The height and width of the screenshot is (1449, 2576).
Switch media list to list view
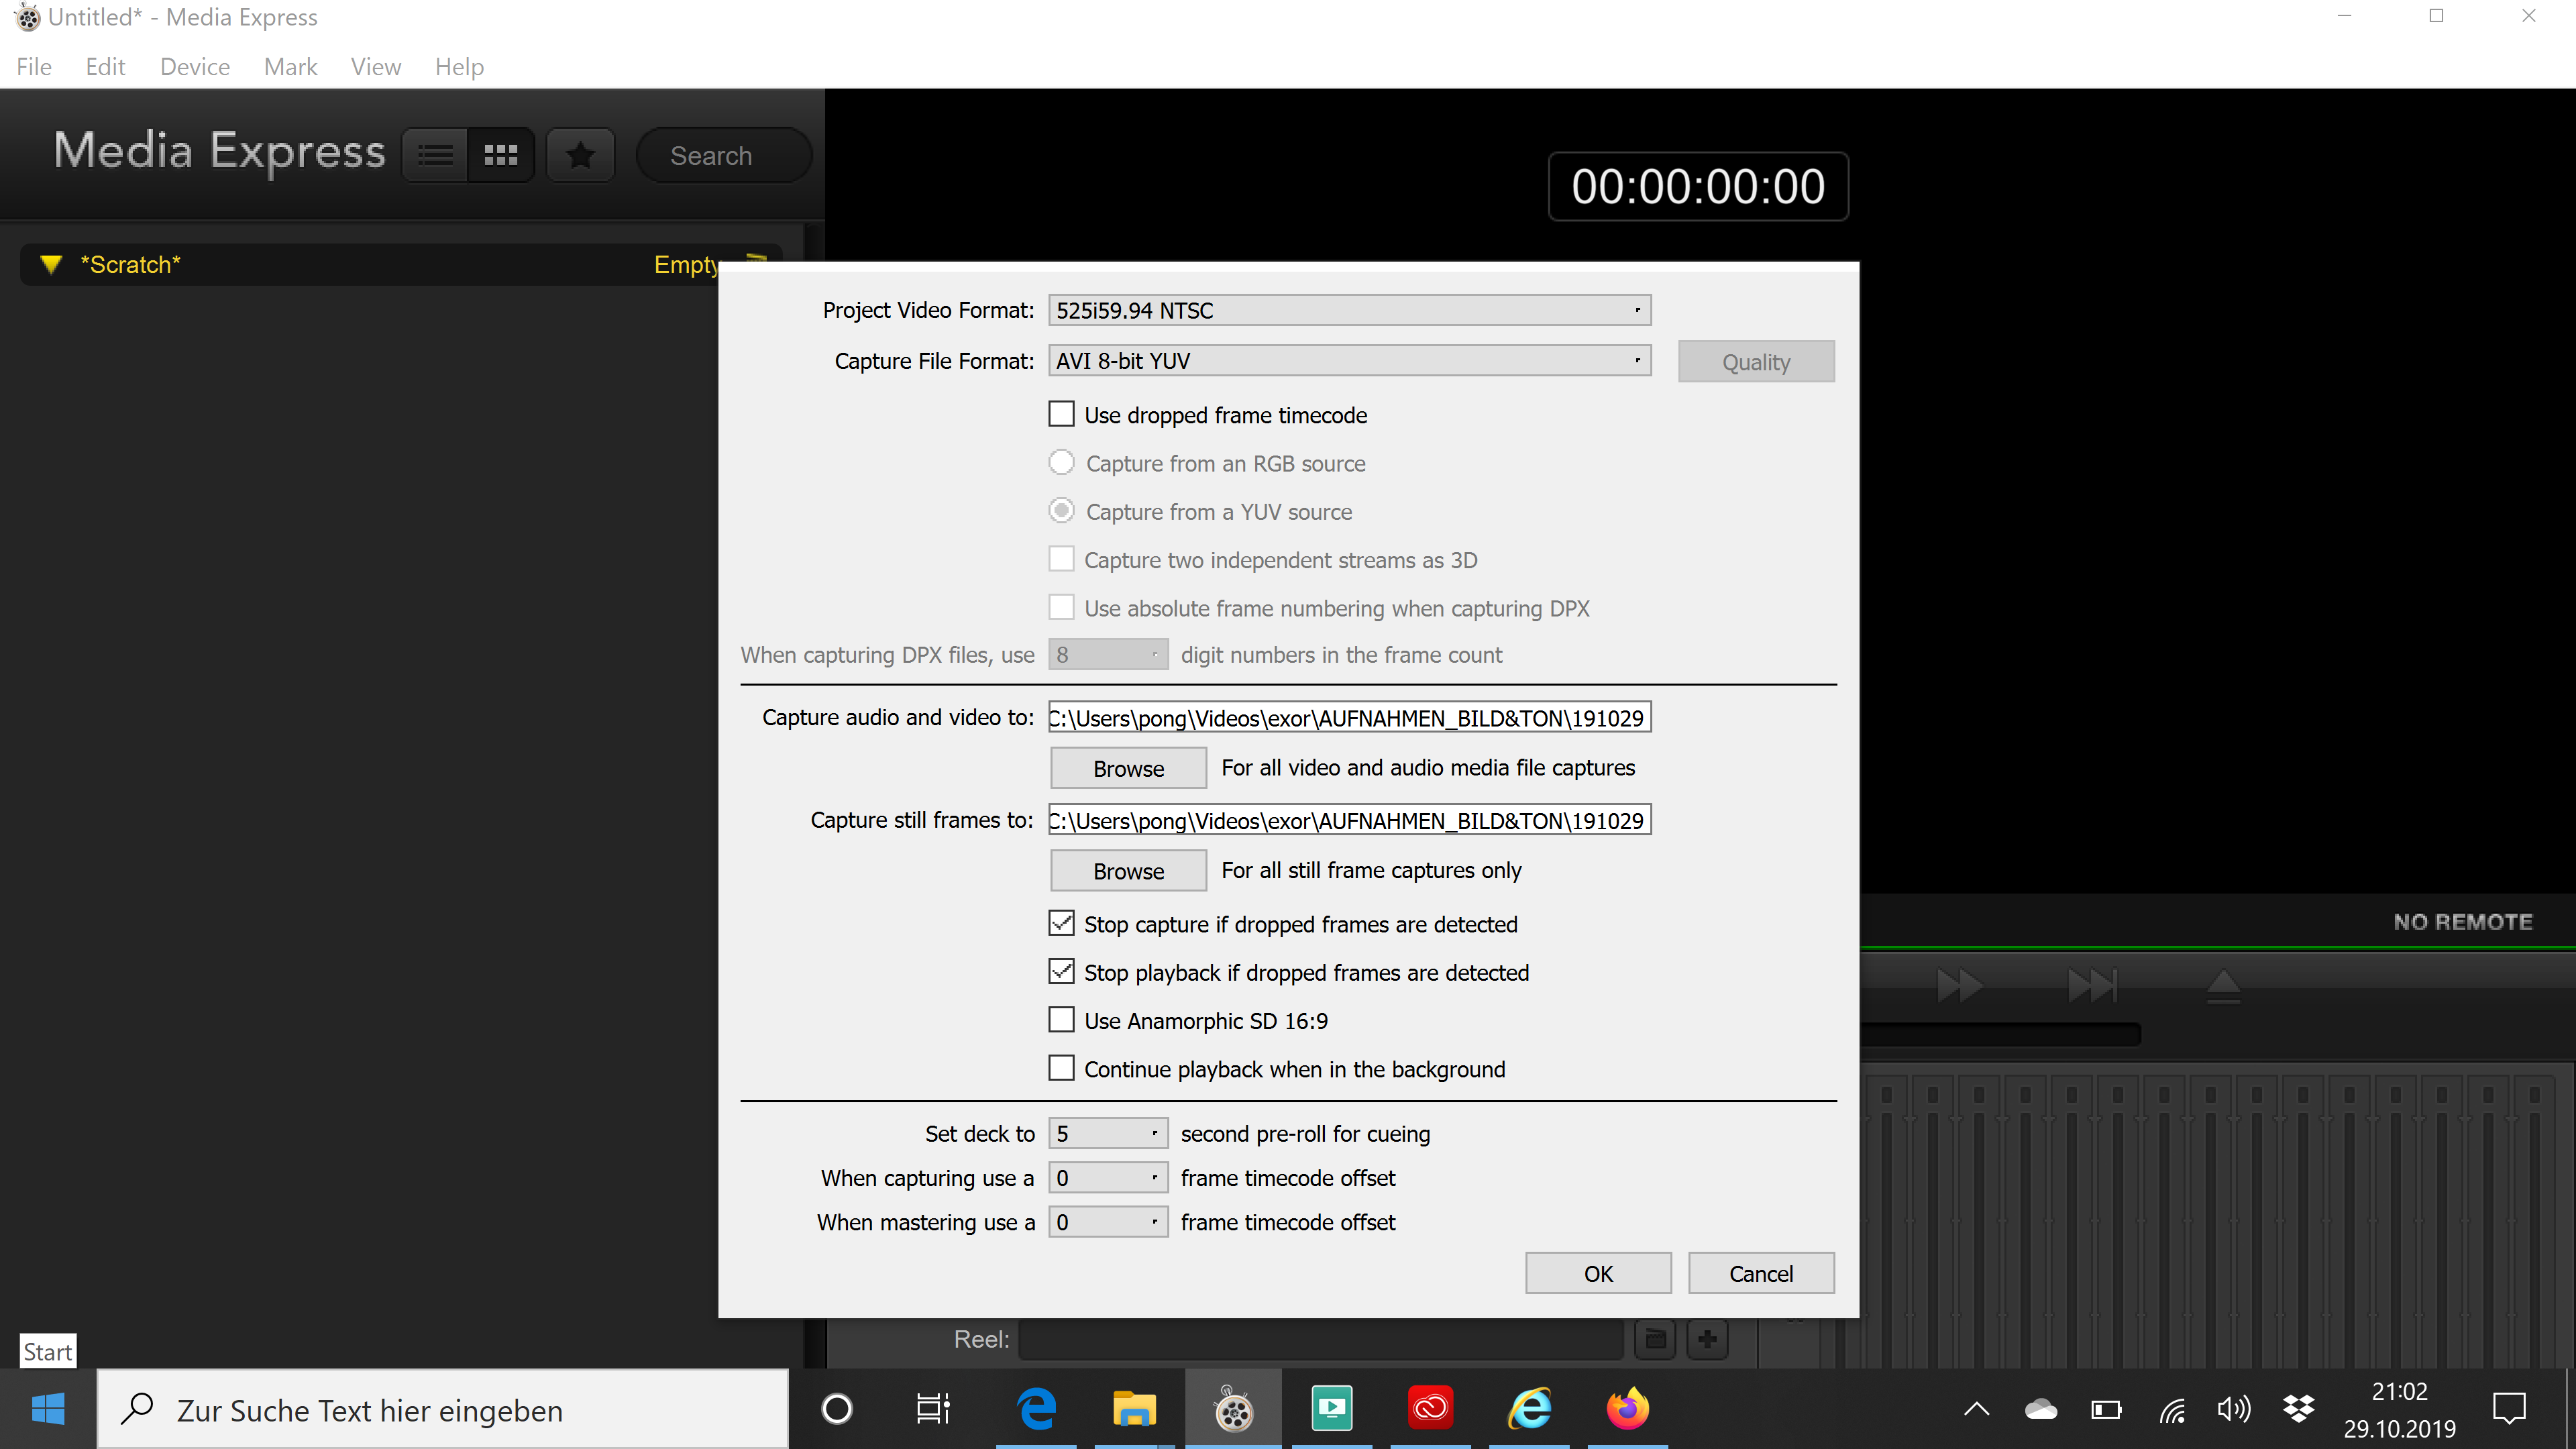point(435,155)
